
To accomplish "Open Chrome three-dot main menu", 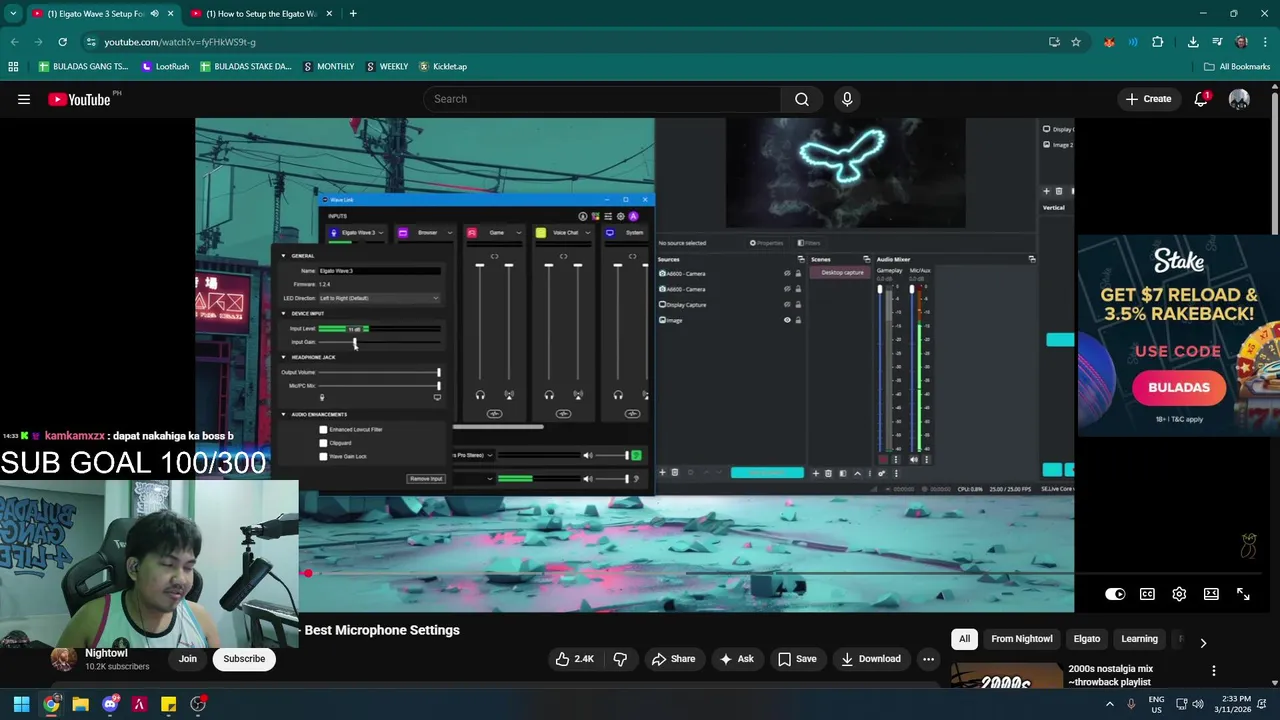I will [x=1265, y=42].
